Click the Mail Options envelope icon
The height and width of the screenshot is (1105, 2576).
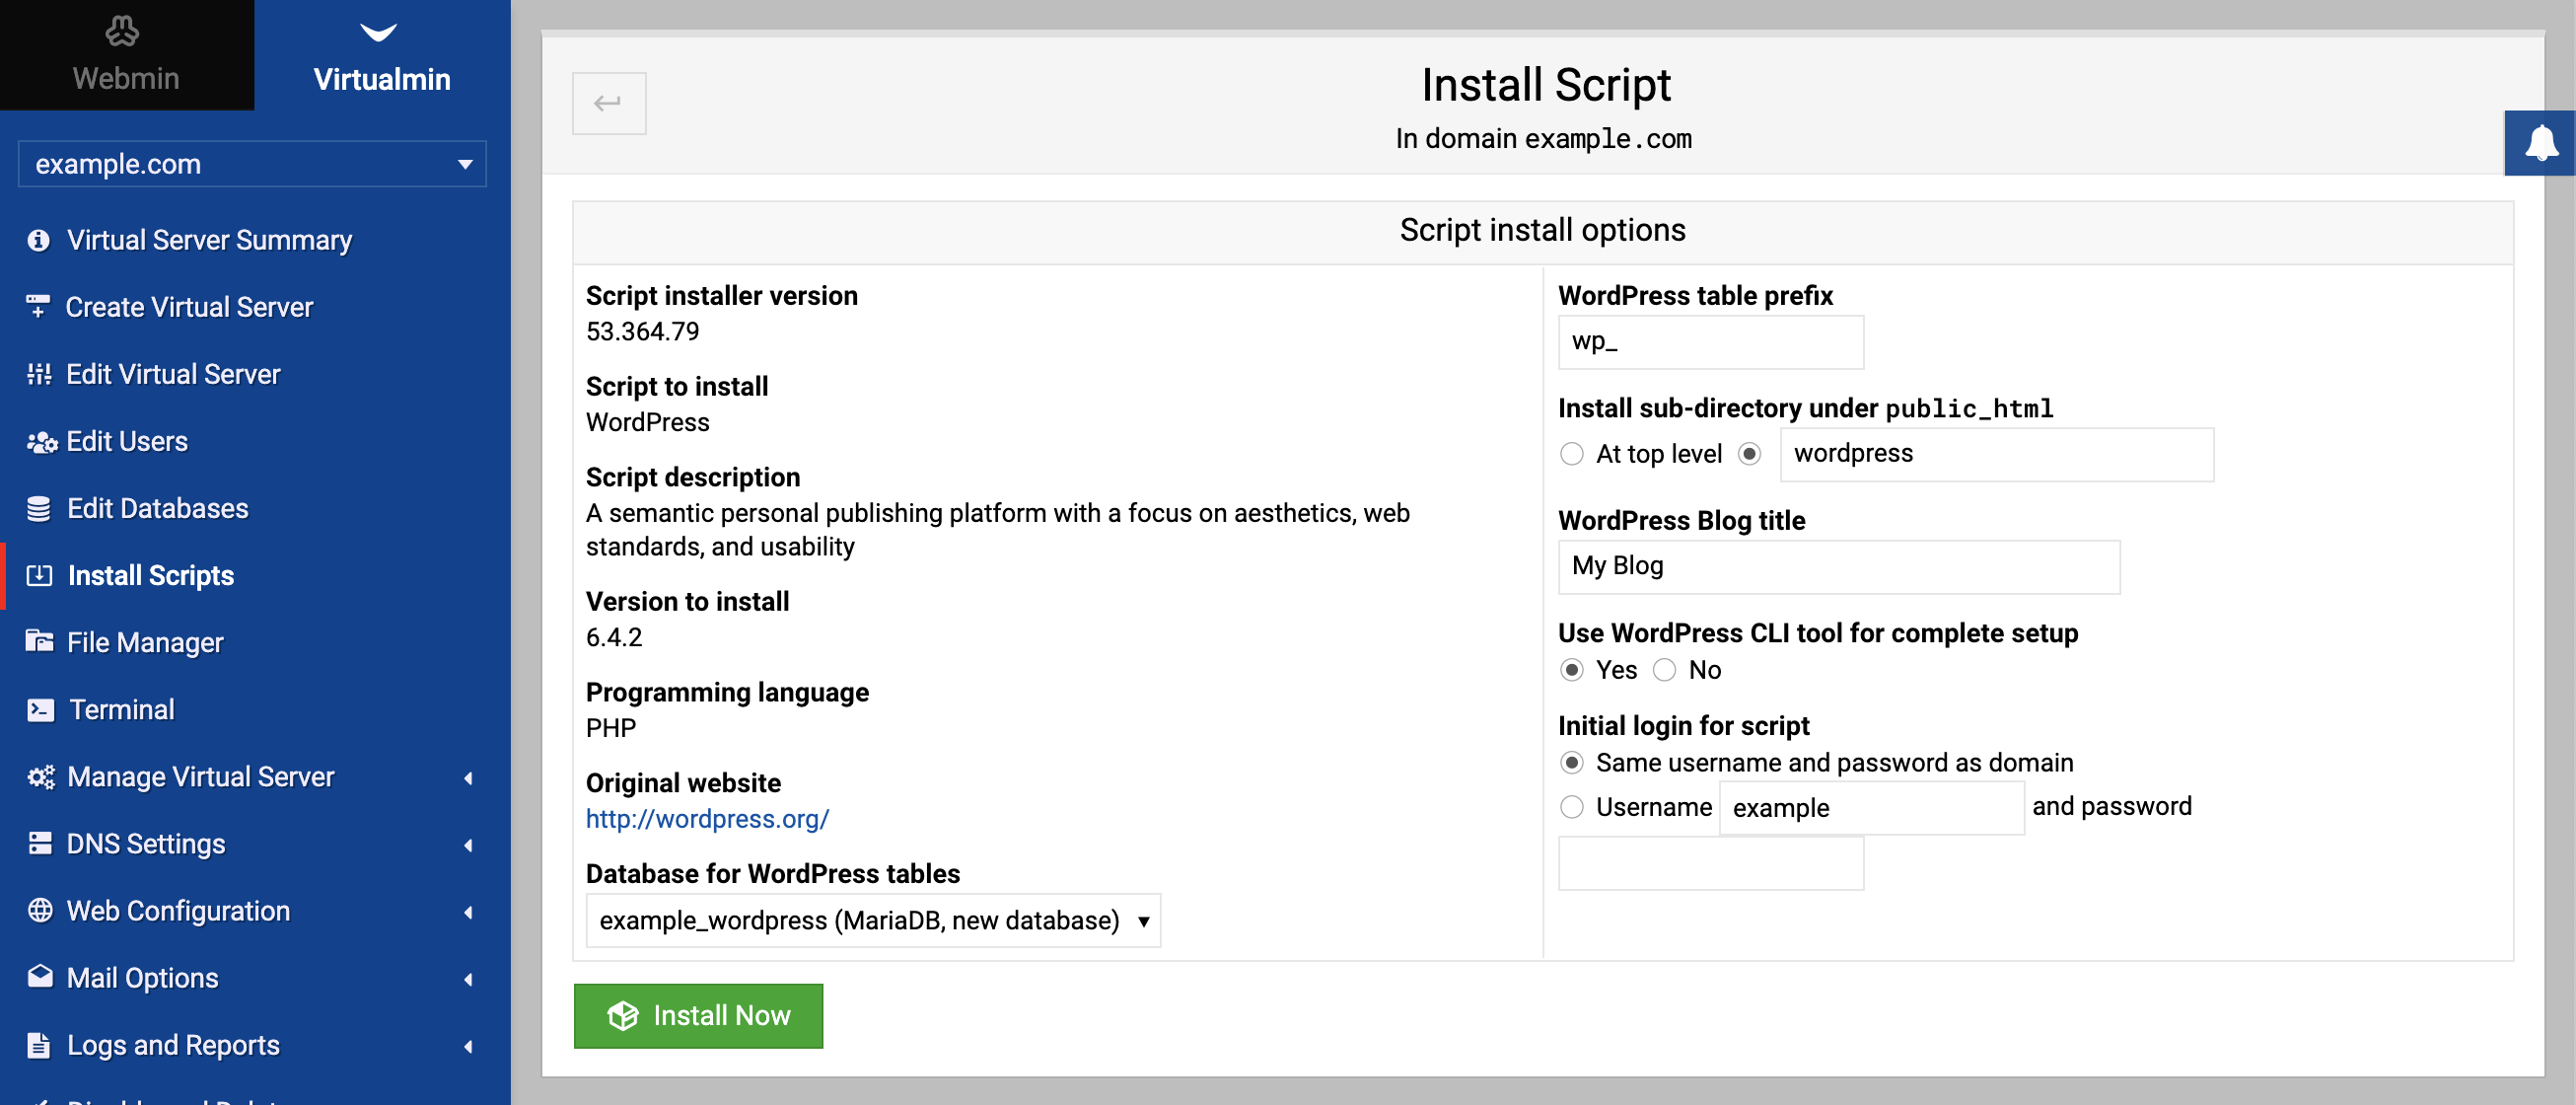coord(40,977)
